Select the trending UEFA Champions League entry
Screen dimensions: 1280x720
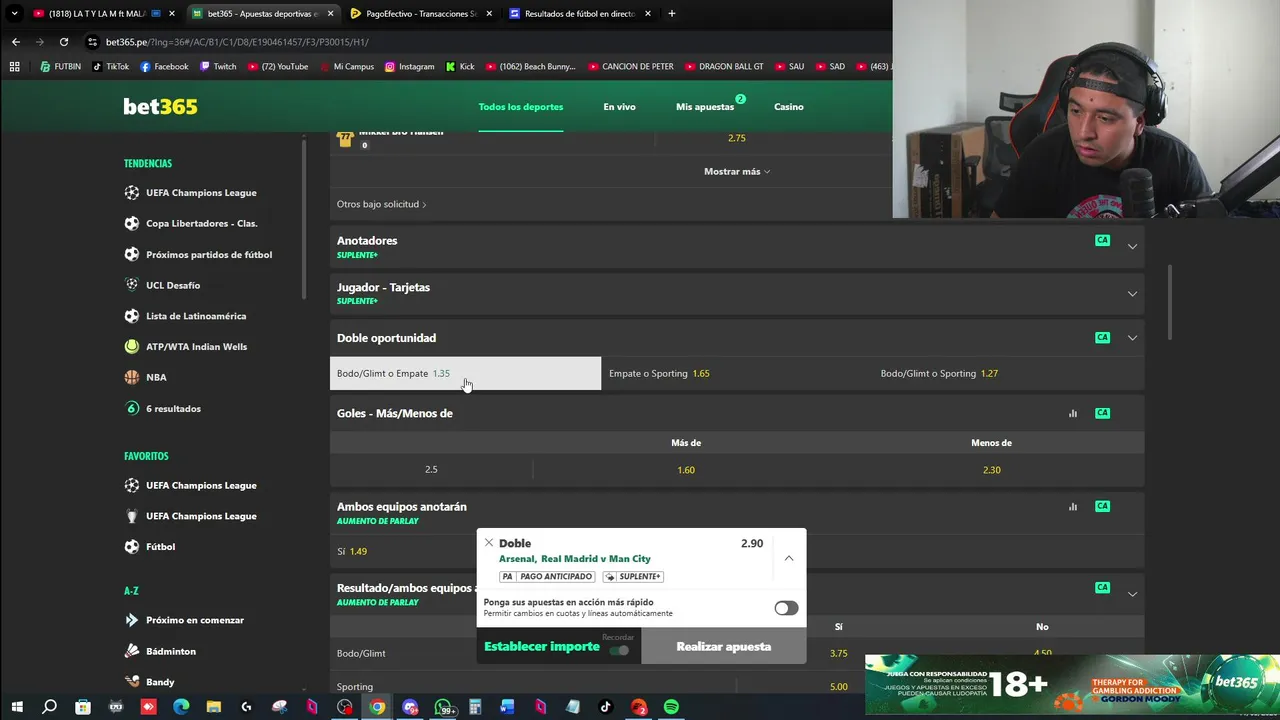tap(200, 193)
